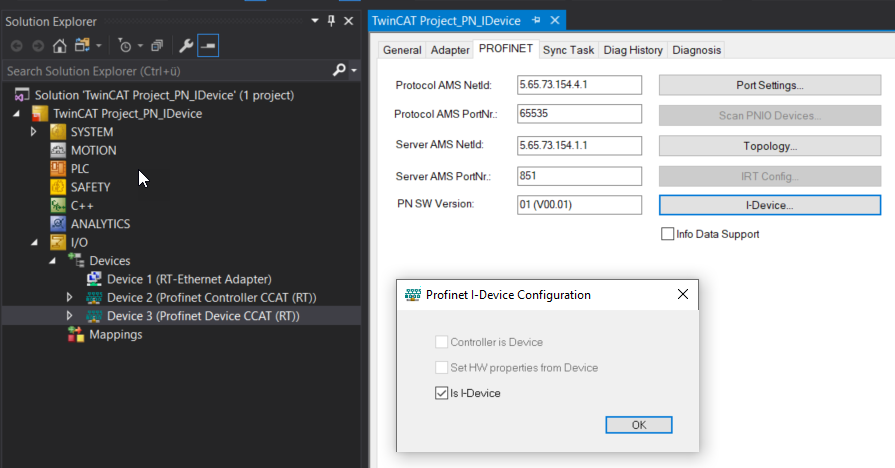Screen dimensions: 895x468
Task: Click the Port Settings... button
Action: [769, 85]
